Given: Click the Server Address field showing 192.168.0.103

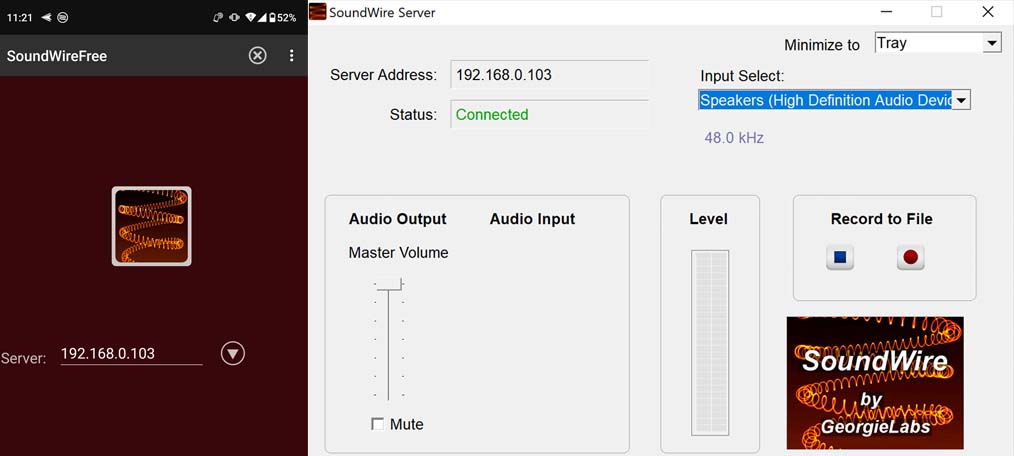Looking at the screenshot, I should click(550, 74).
